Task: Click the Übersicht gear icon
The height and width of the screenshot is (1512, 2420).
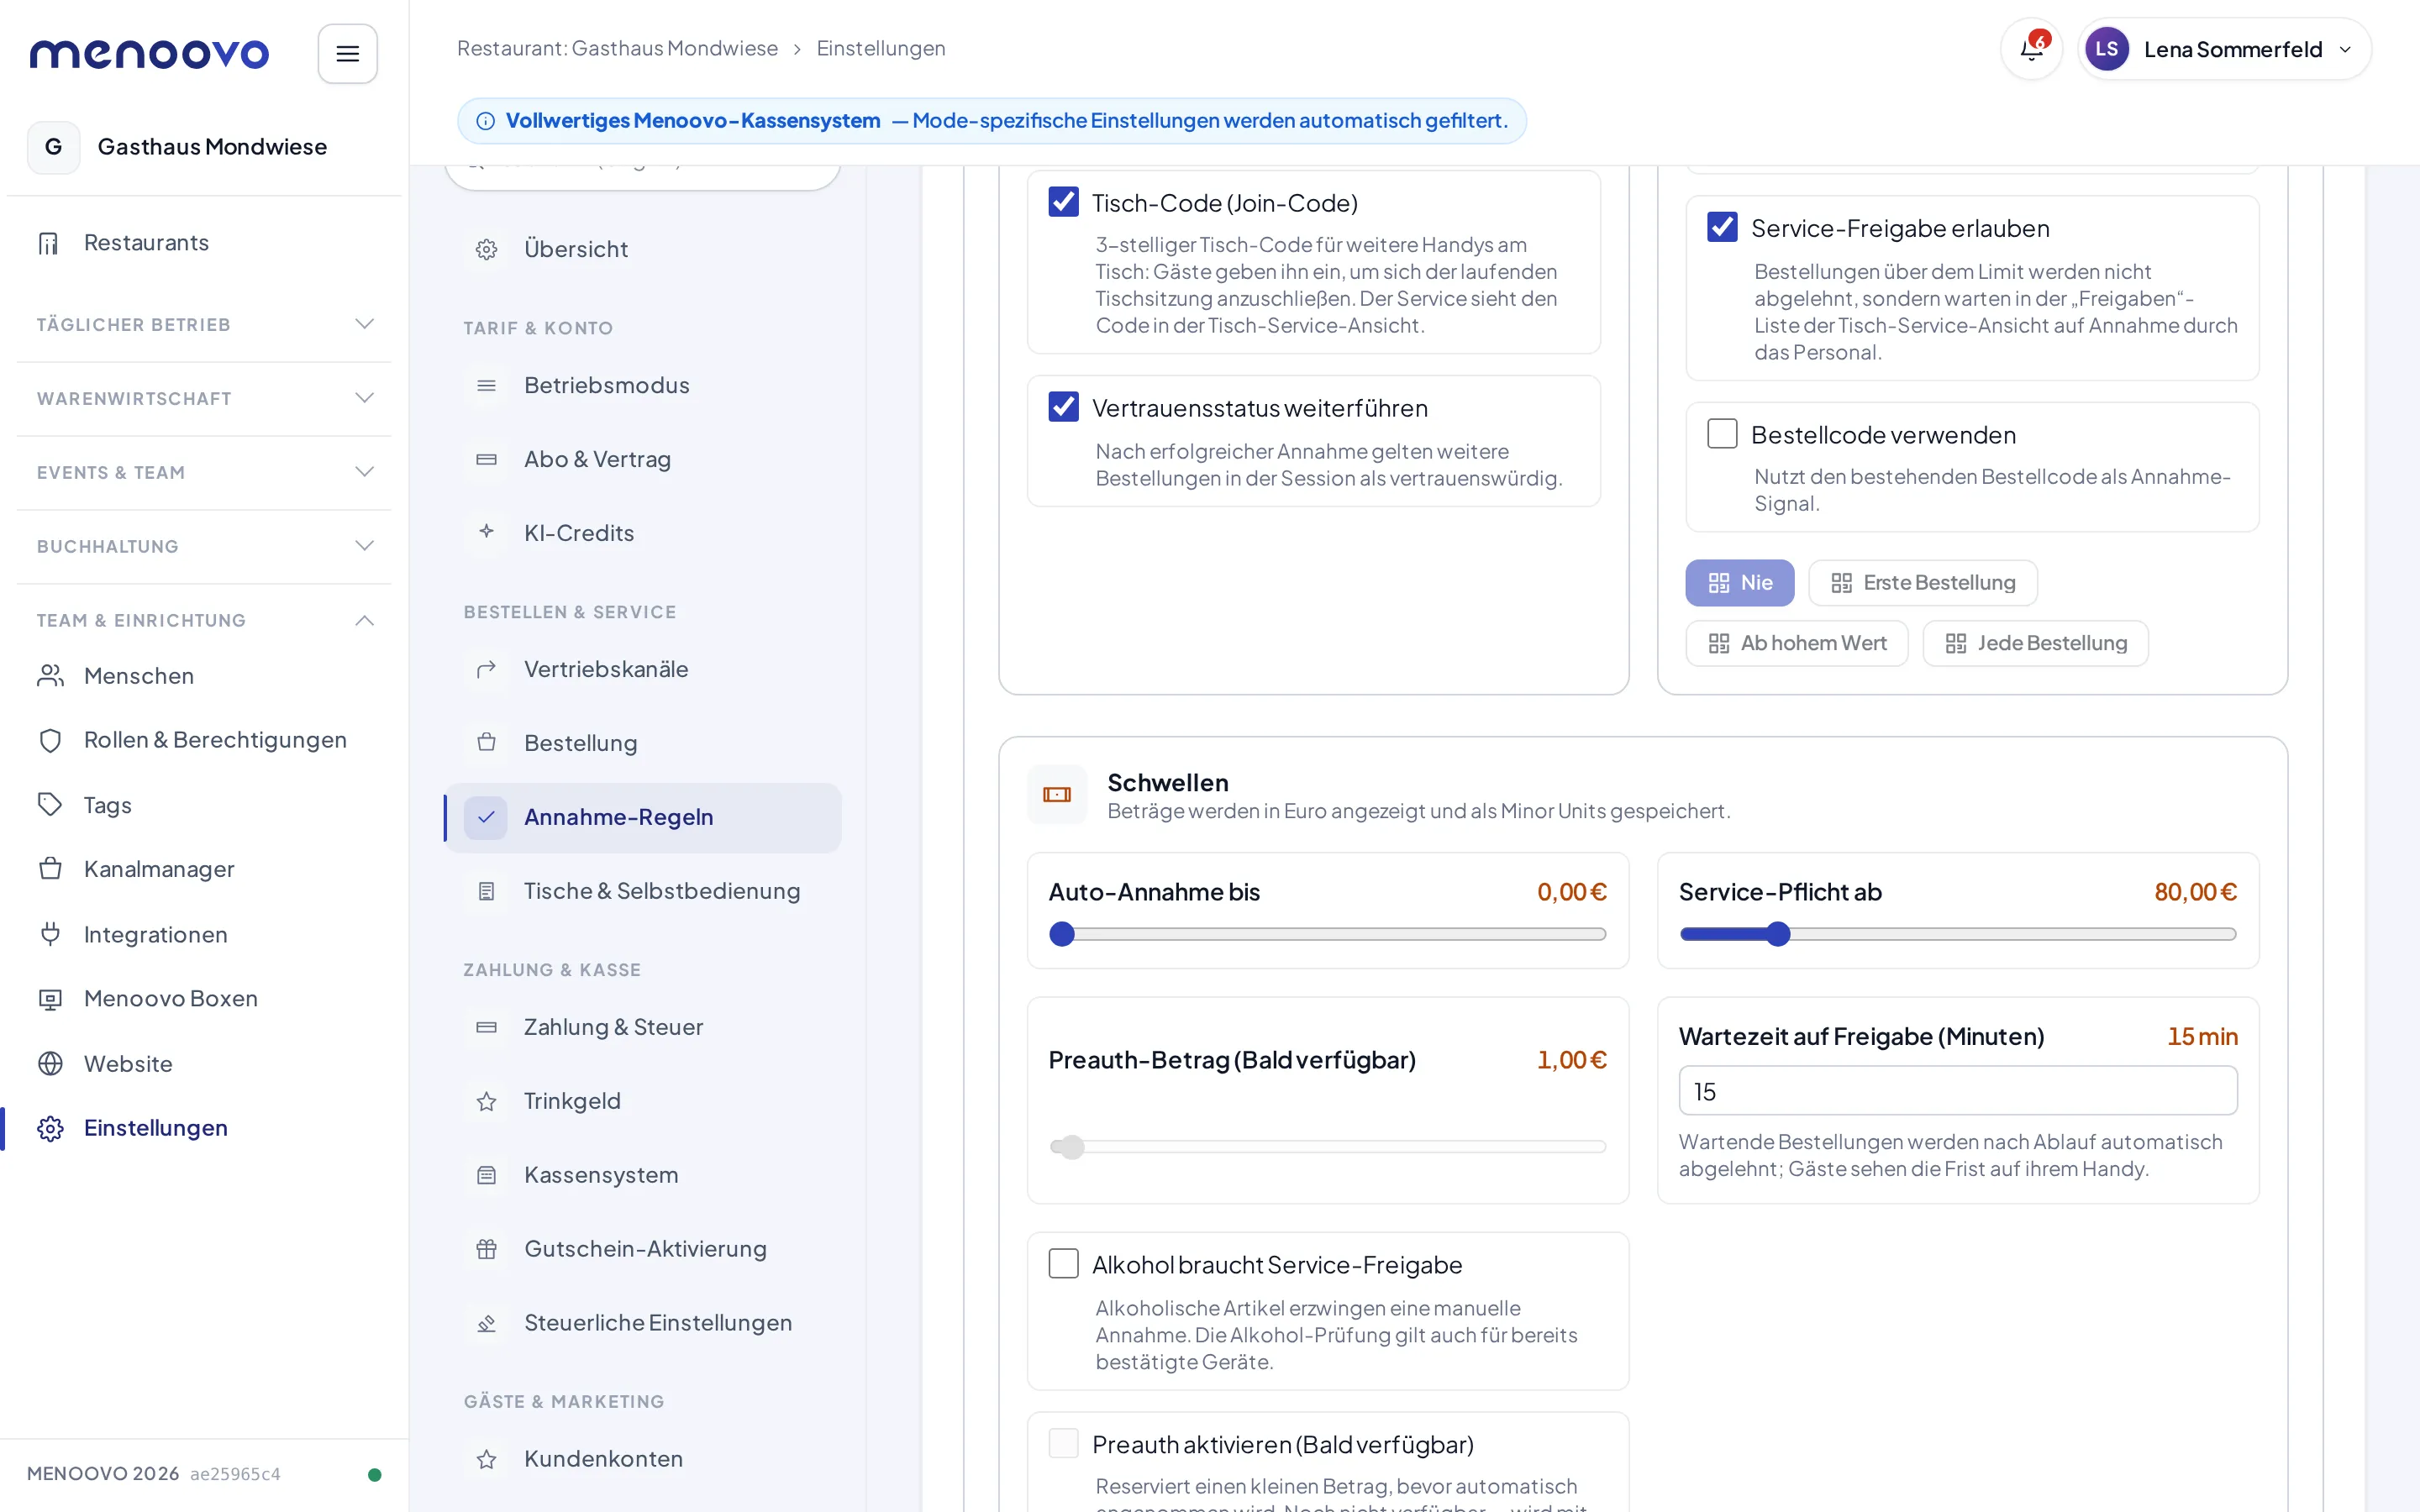Action: tap(486, 249)
